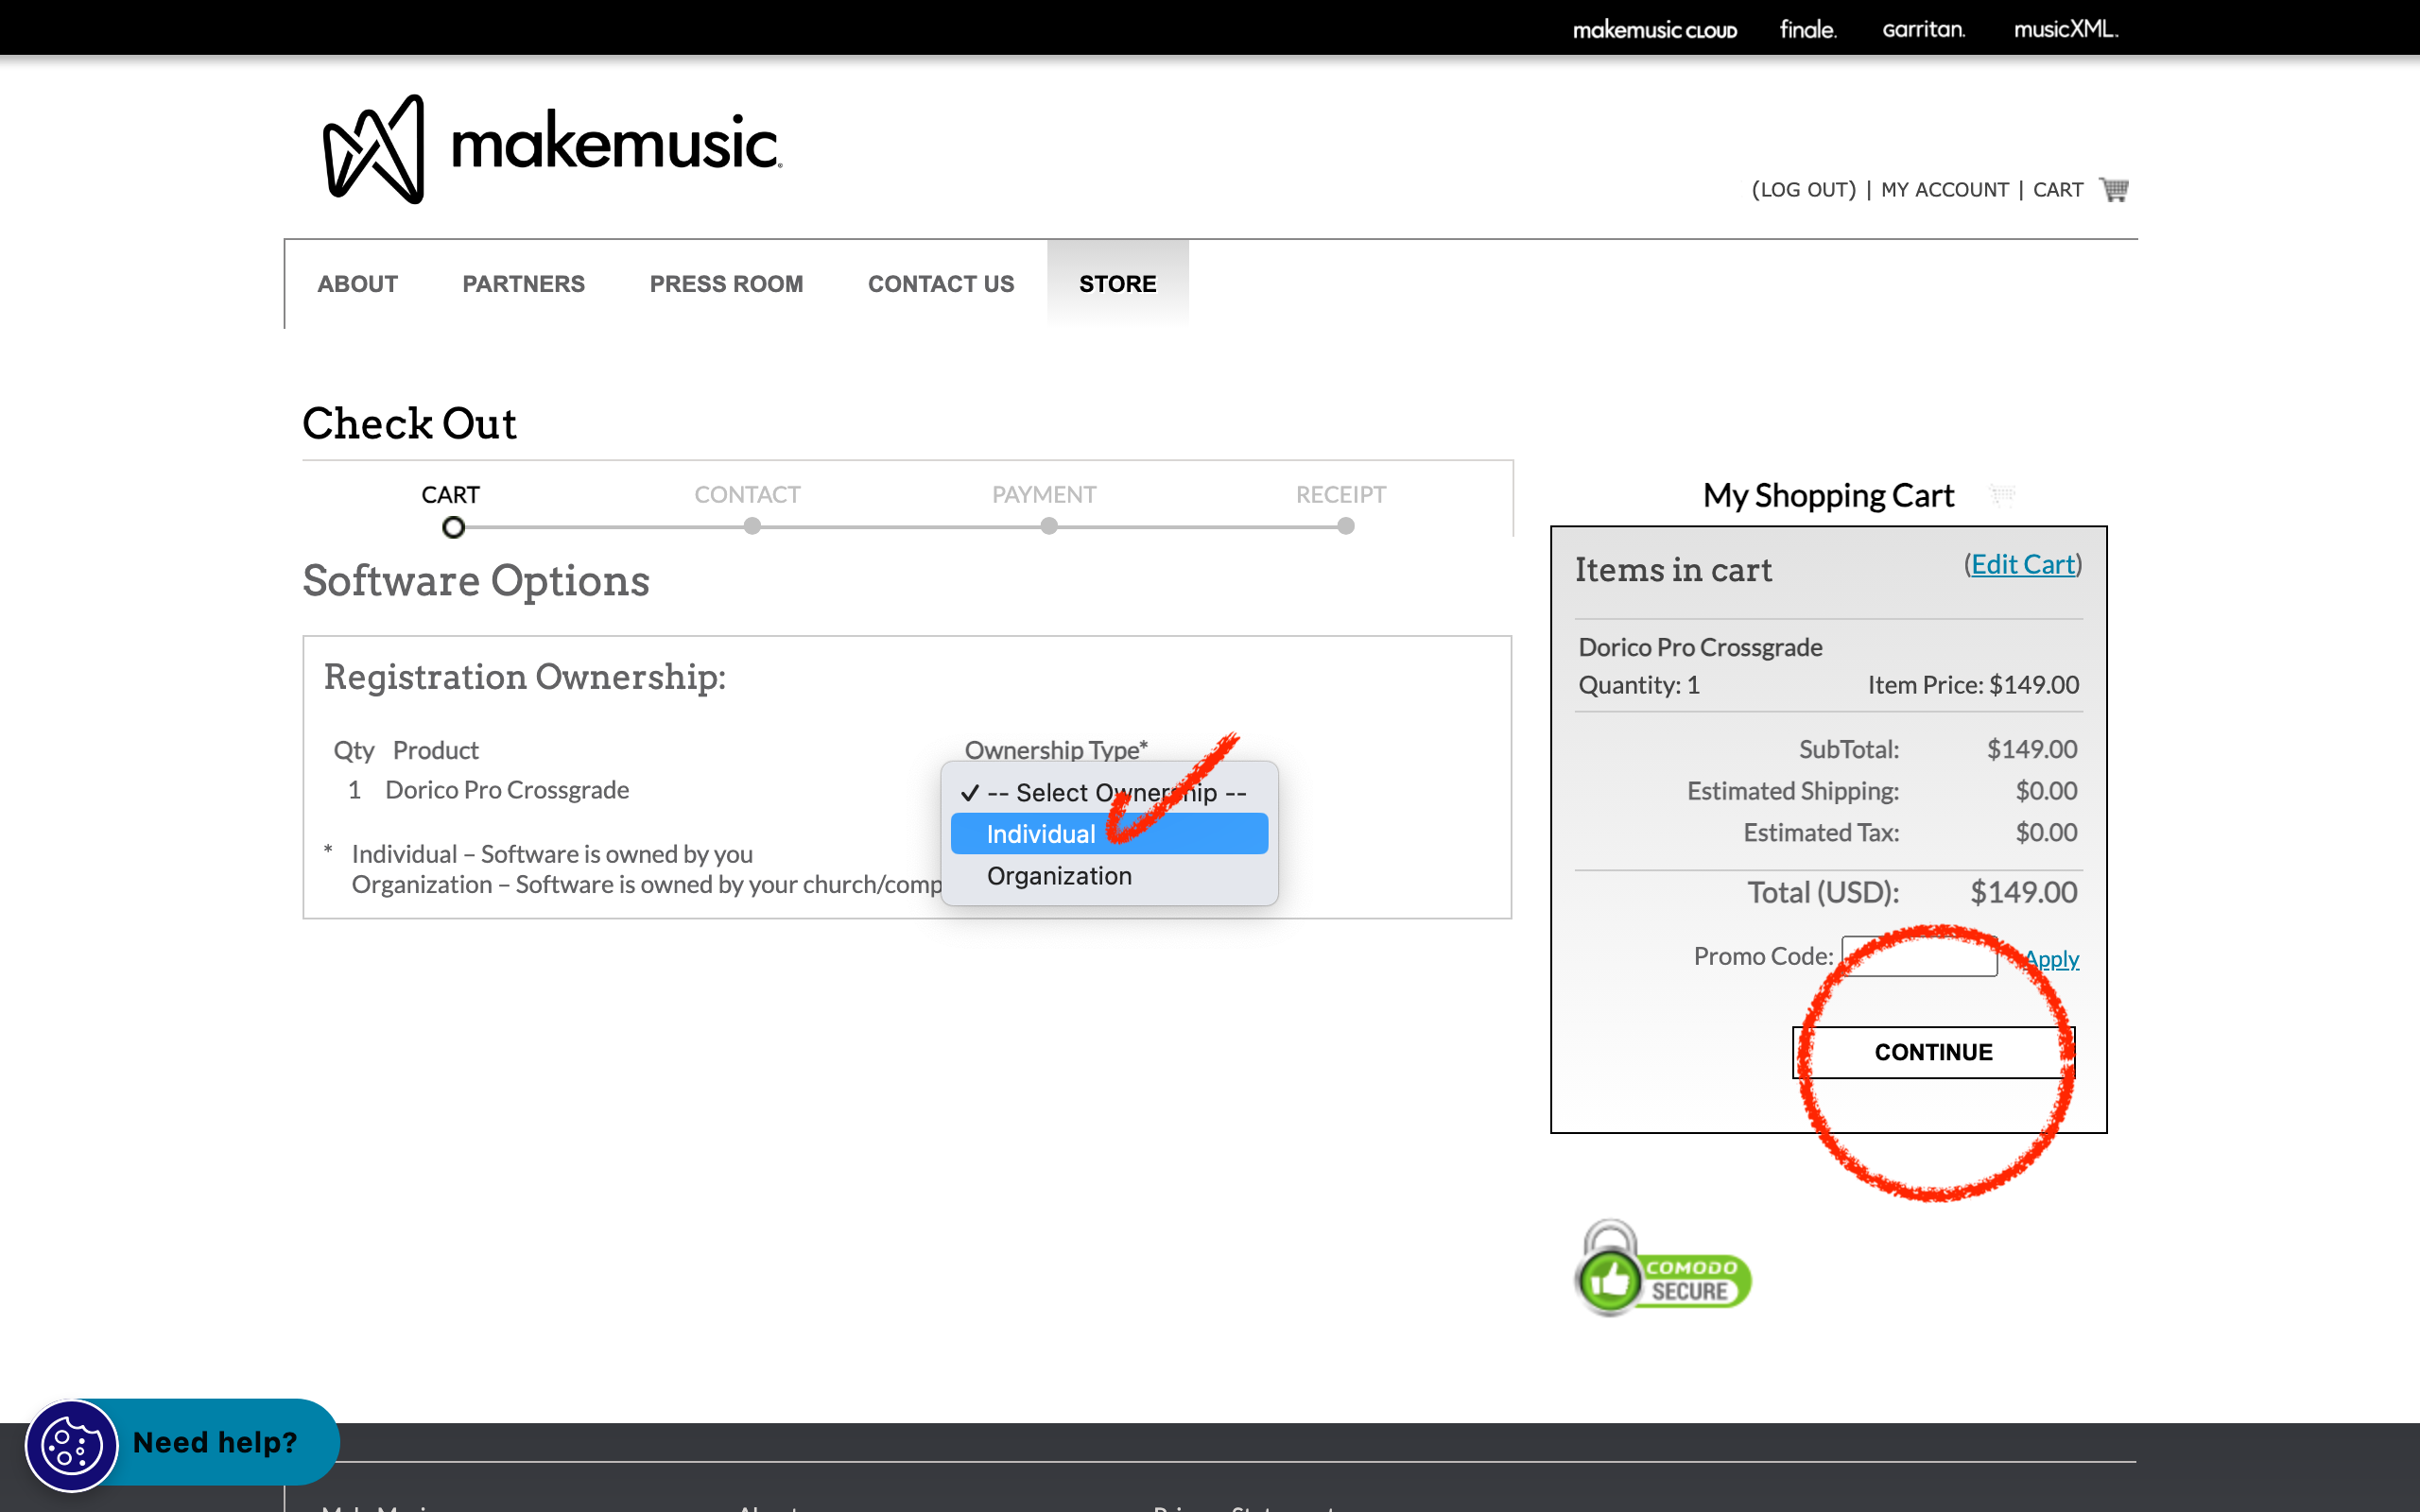
Task: Open the STORE navigation tab
Action: point(1117,284)
